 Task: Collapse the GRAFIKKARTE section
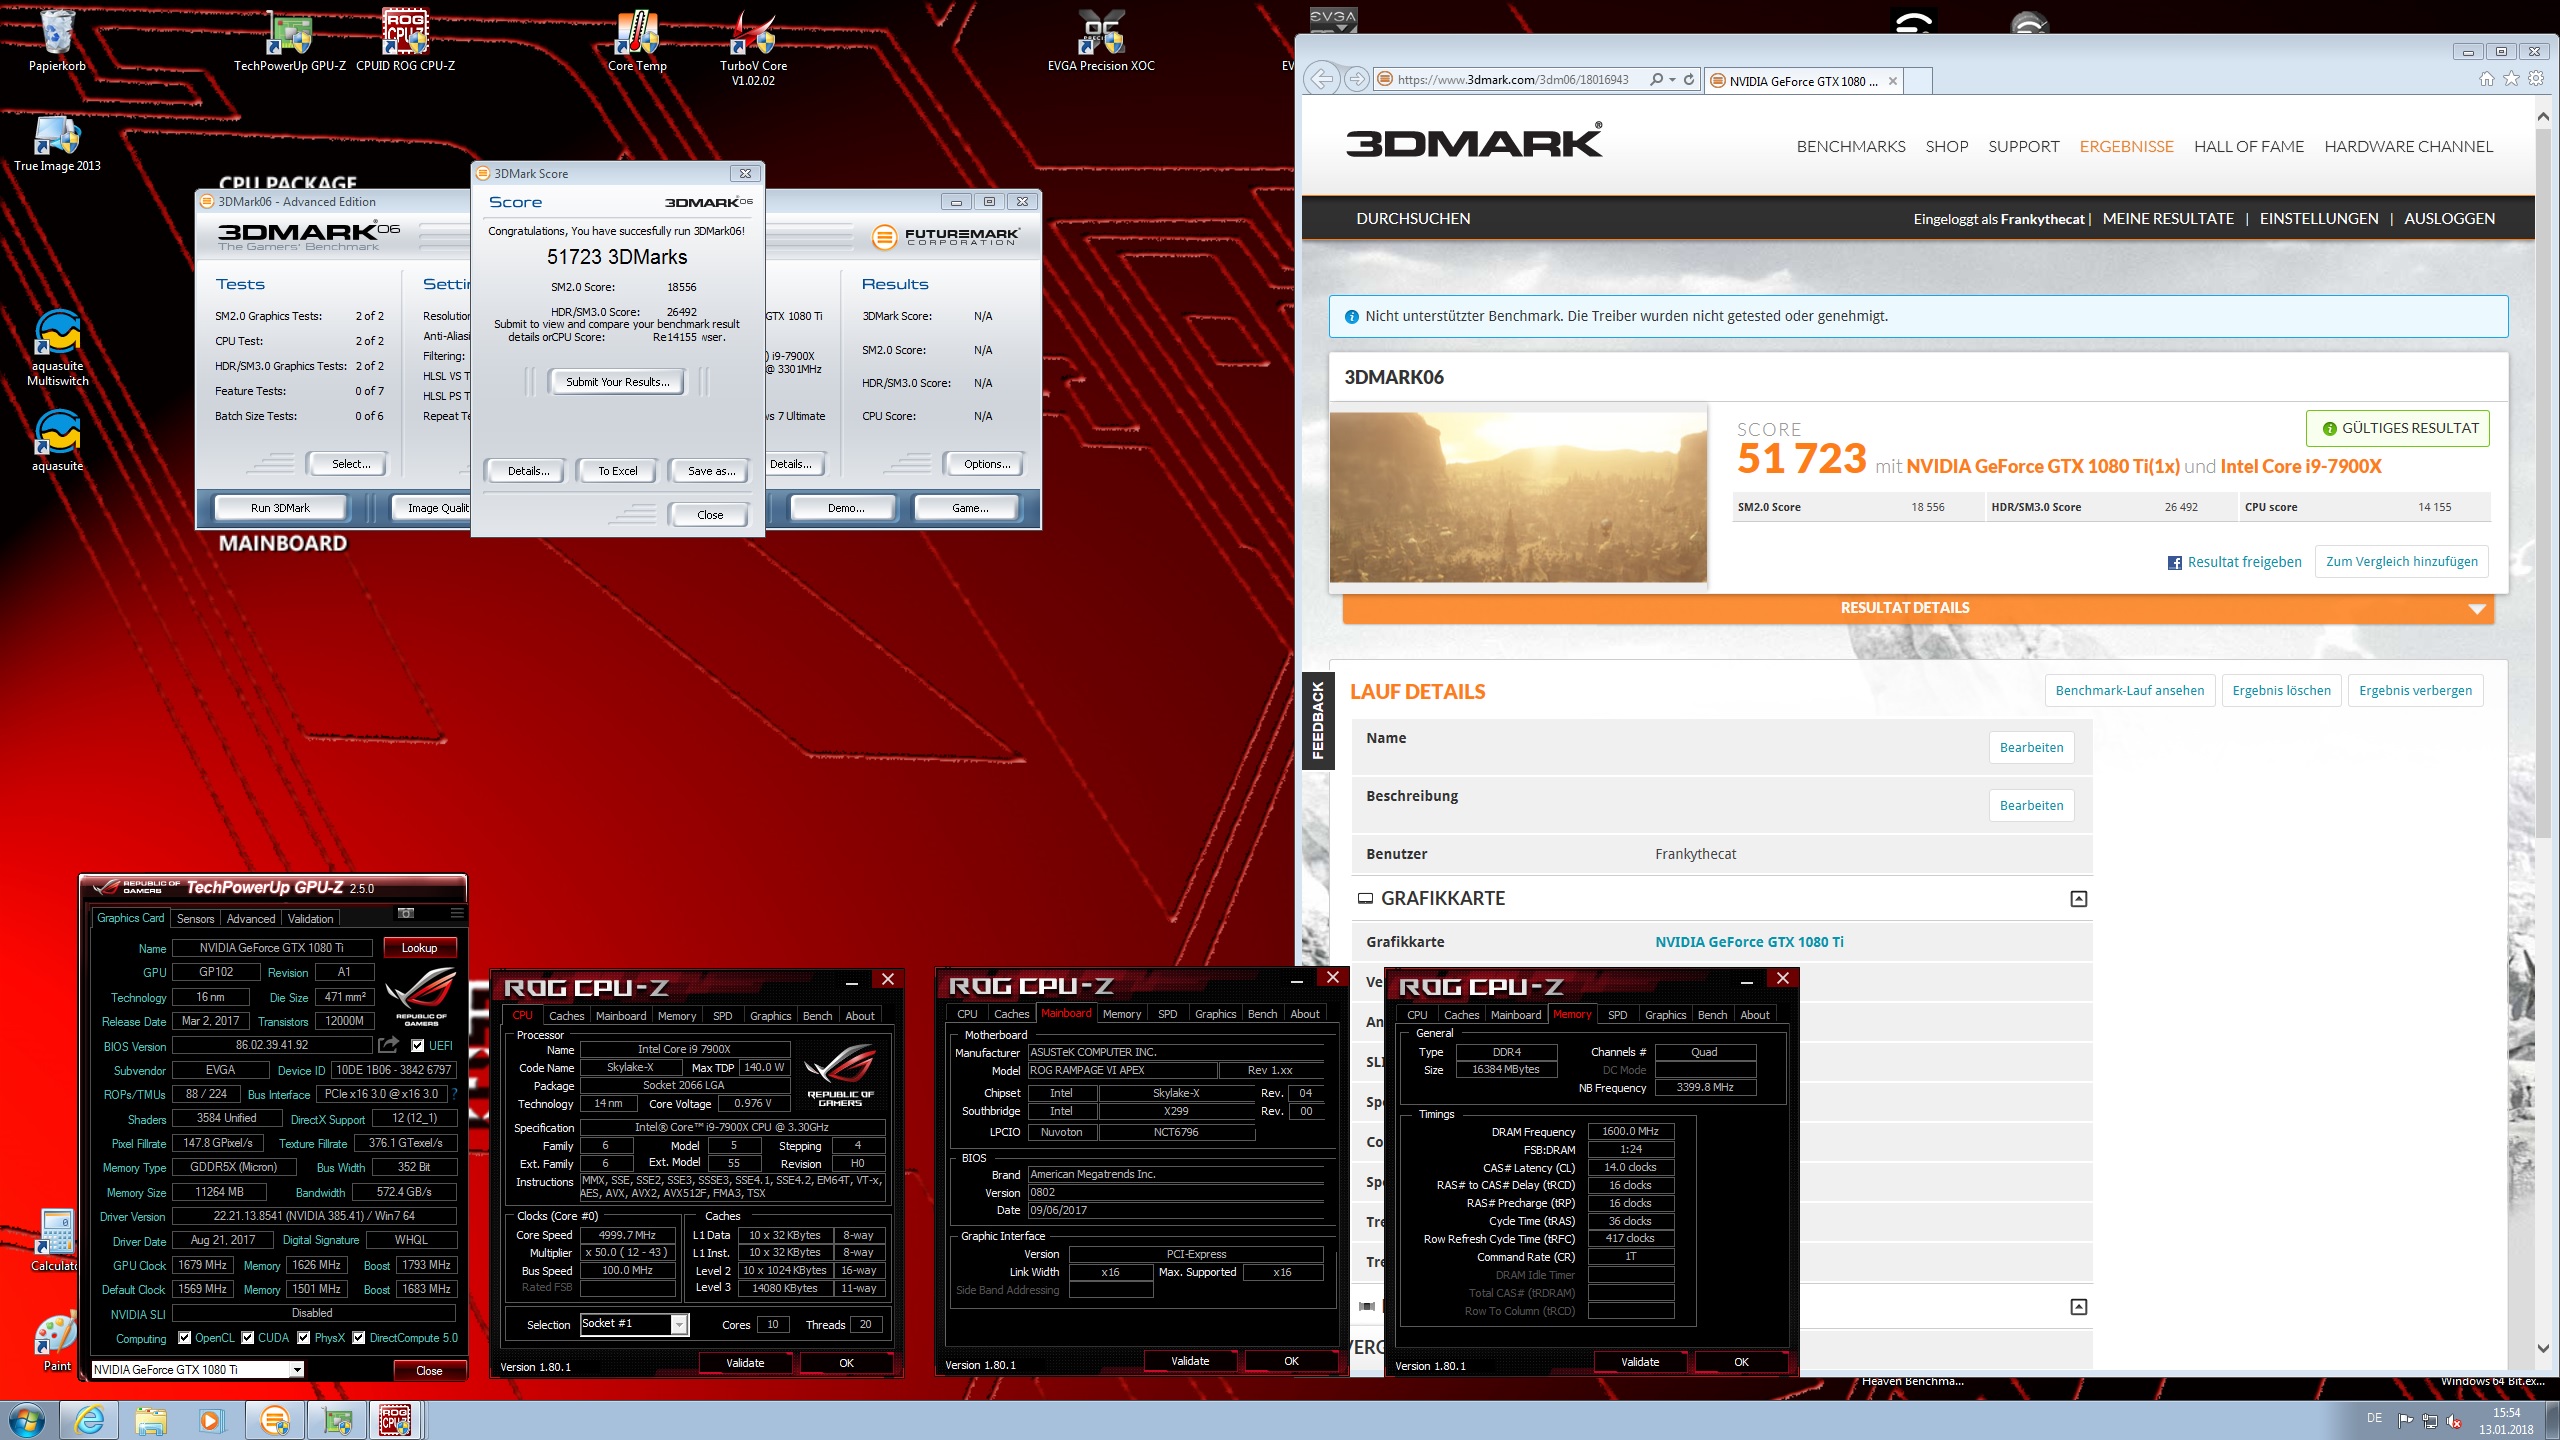click(x=2078, y=899)
